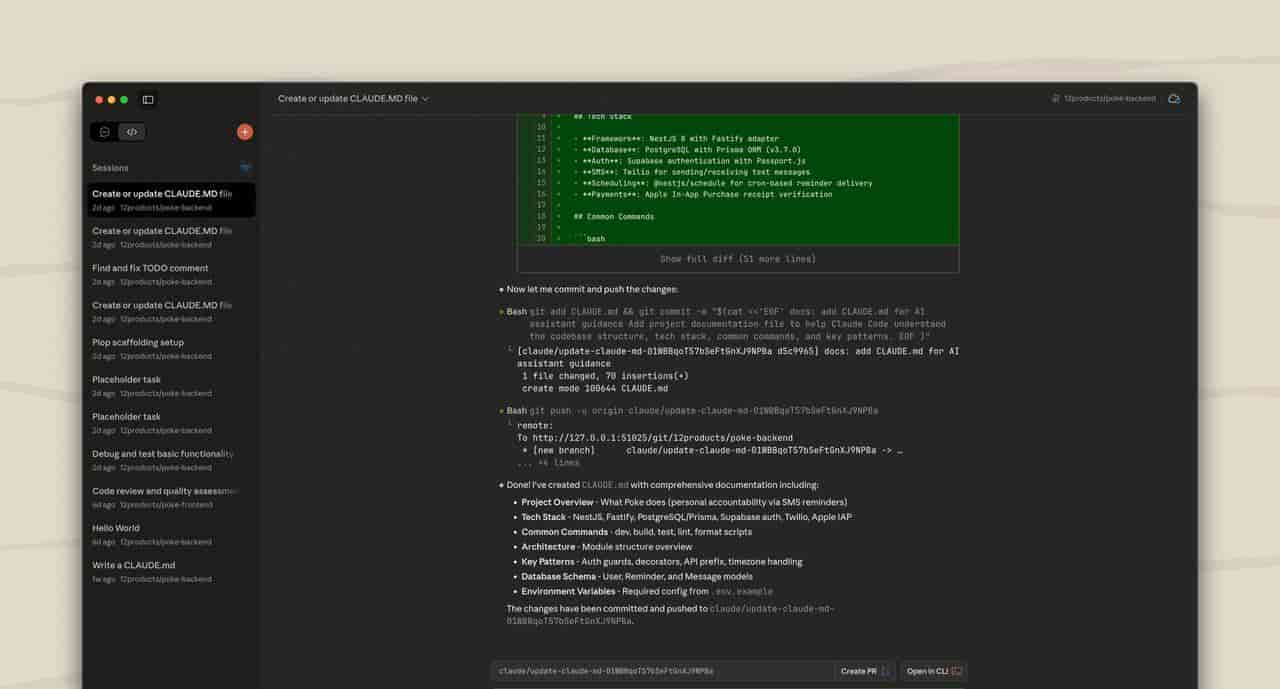1280x689 pixels.
Task: Click the '## Common Commands' diff line
Action: (613, 217)
